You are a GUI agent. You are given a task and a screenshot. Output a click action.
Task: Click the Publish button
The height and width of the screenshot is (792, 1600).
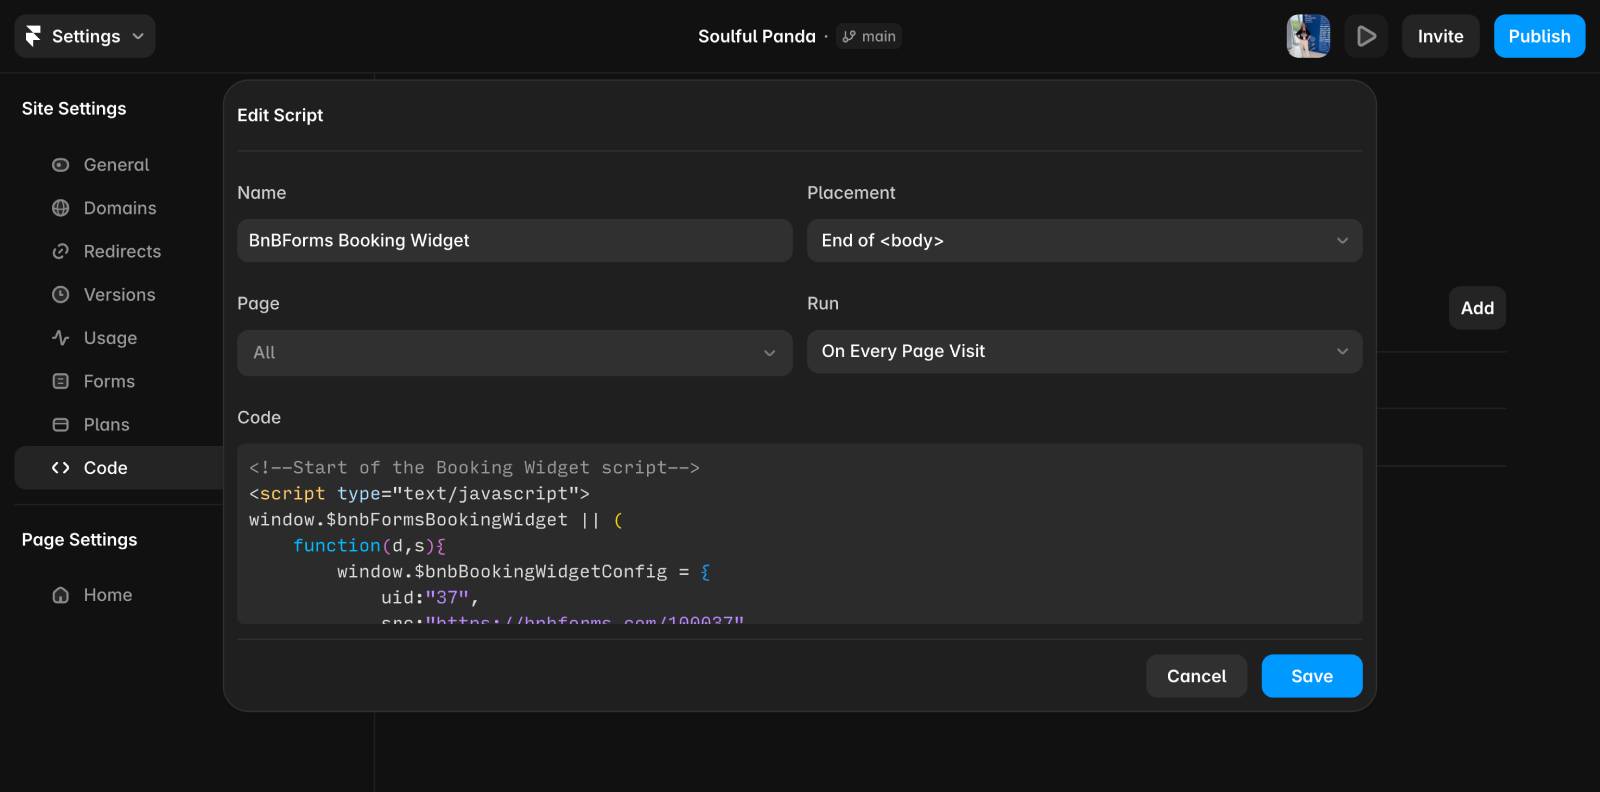pyautogui.click(x=1539, y=36)
